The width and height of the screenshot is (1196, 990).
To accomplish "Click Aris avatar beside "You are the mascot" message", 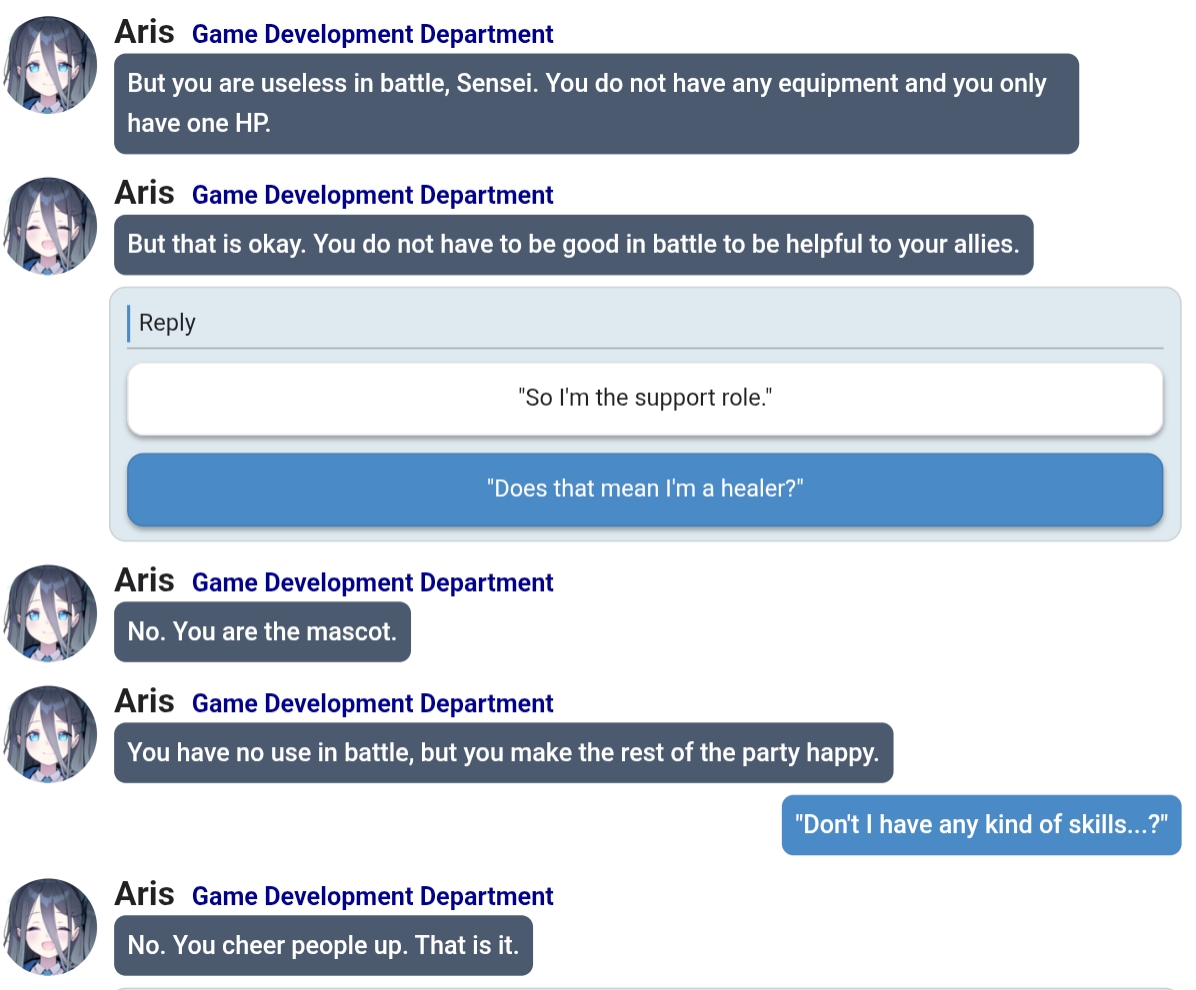I will (x=50, y=613).
